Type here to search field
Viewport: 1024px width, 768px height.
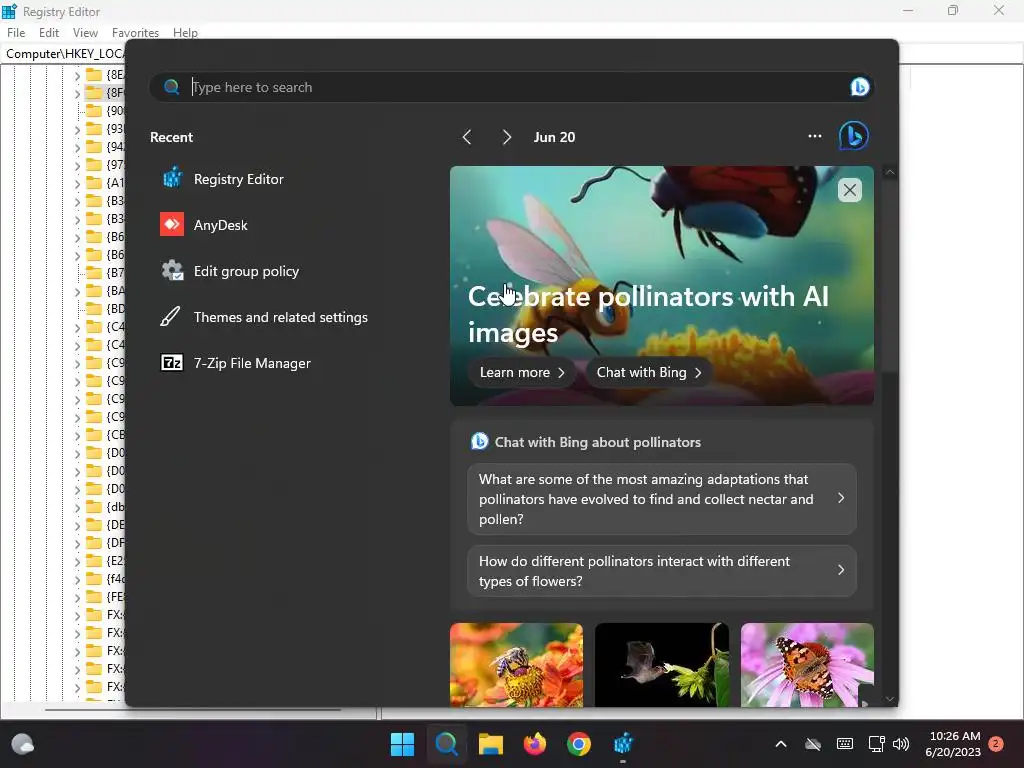click(x=511, y=87)
